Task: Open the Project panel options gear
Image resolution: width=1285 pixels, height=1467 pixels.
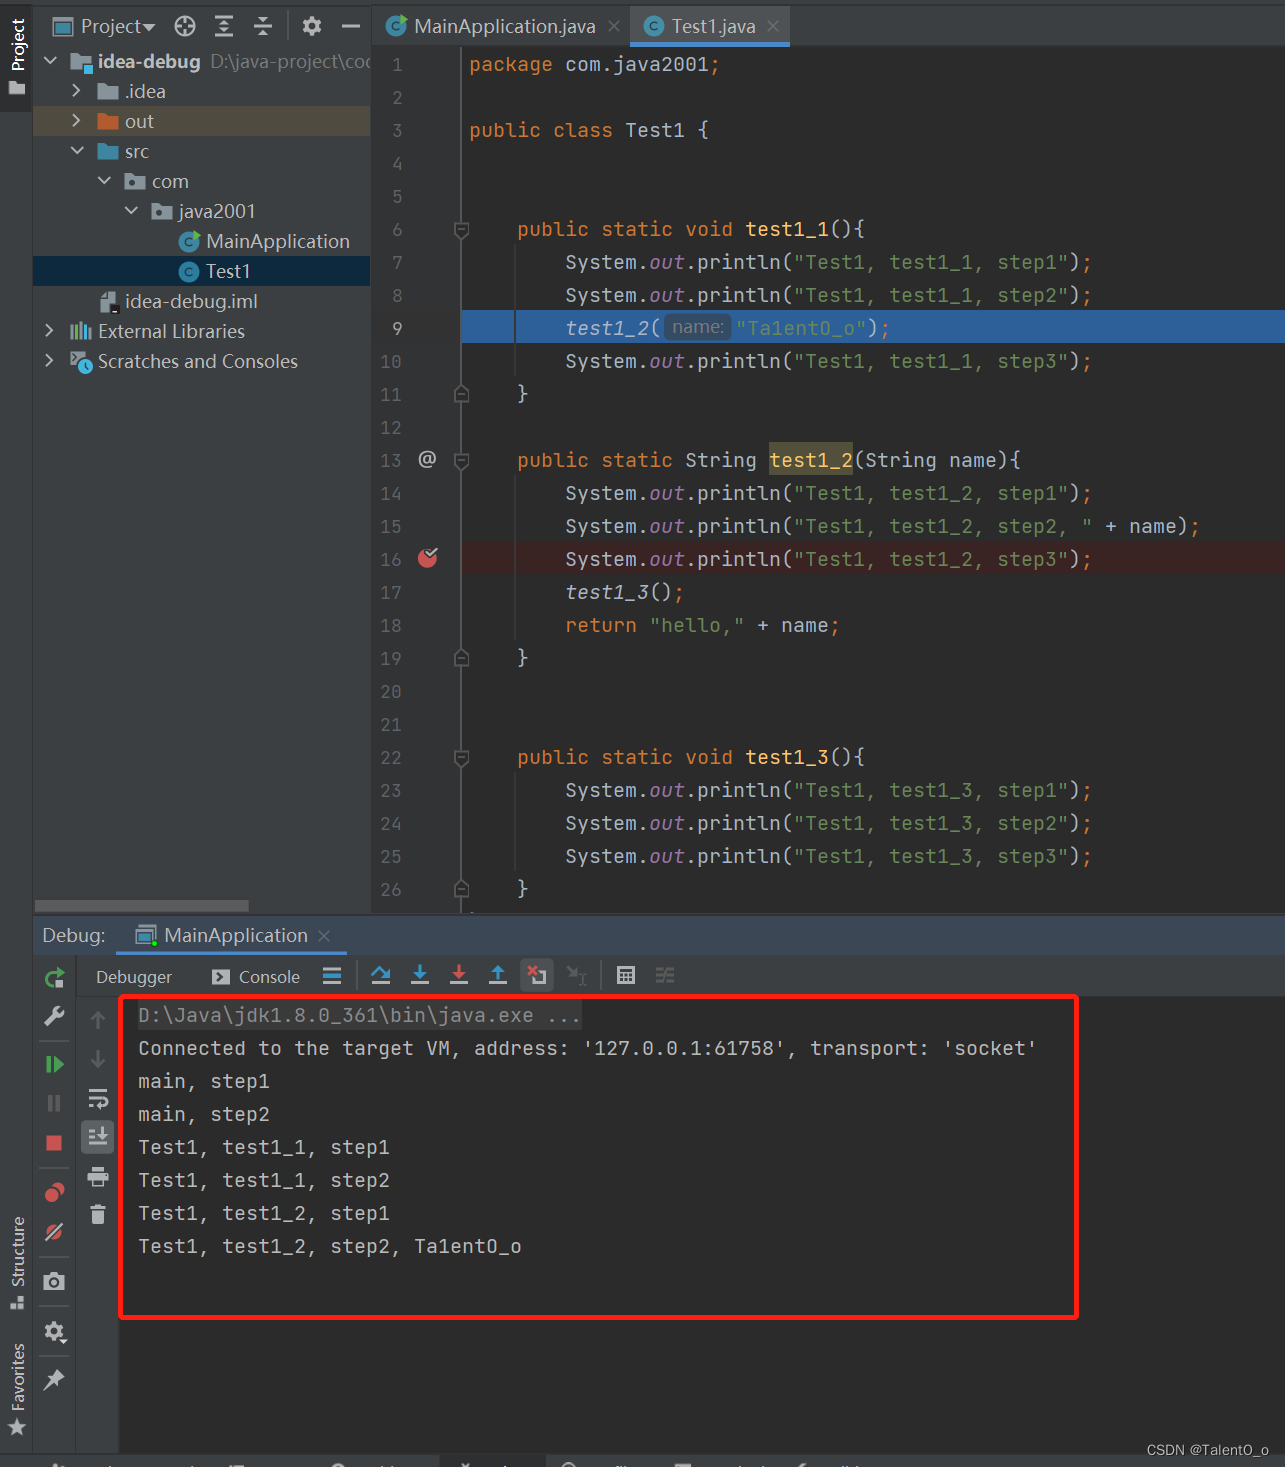Action: click(x=312, y=26)
